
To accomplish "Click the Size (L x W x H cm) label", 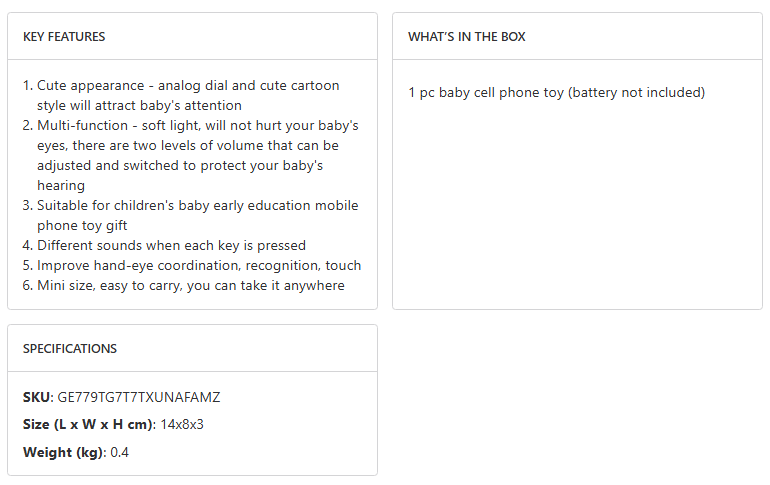I will [x=88, y=425].
